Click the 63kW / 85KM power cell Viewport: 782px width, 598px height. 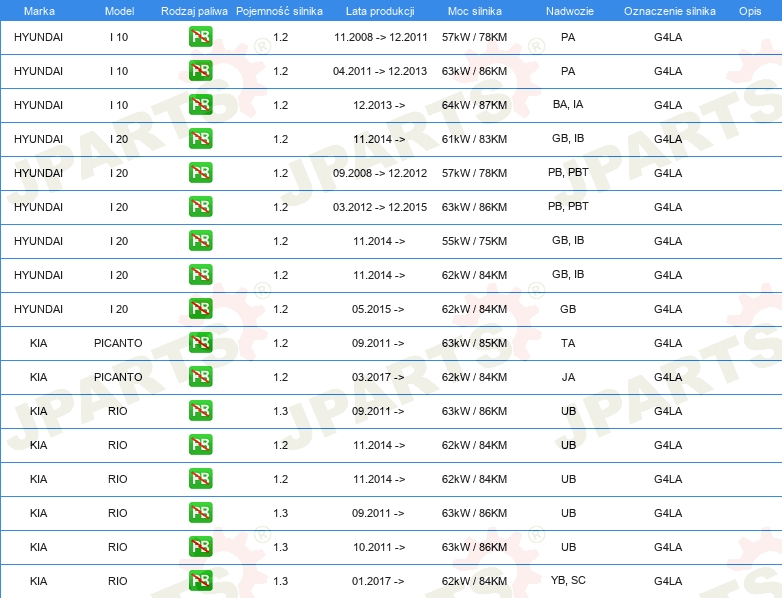point(474,343)
